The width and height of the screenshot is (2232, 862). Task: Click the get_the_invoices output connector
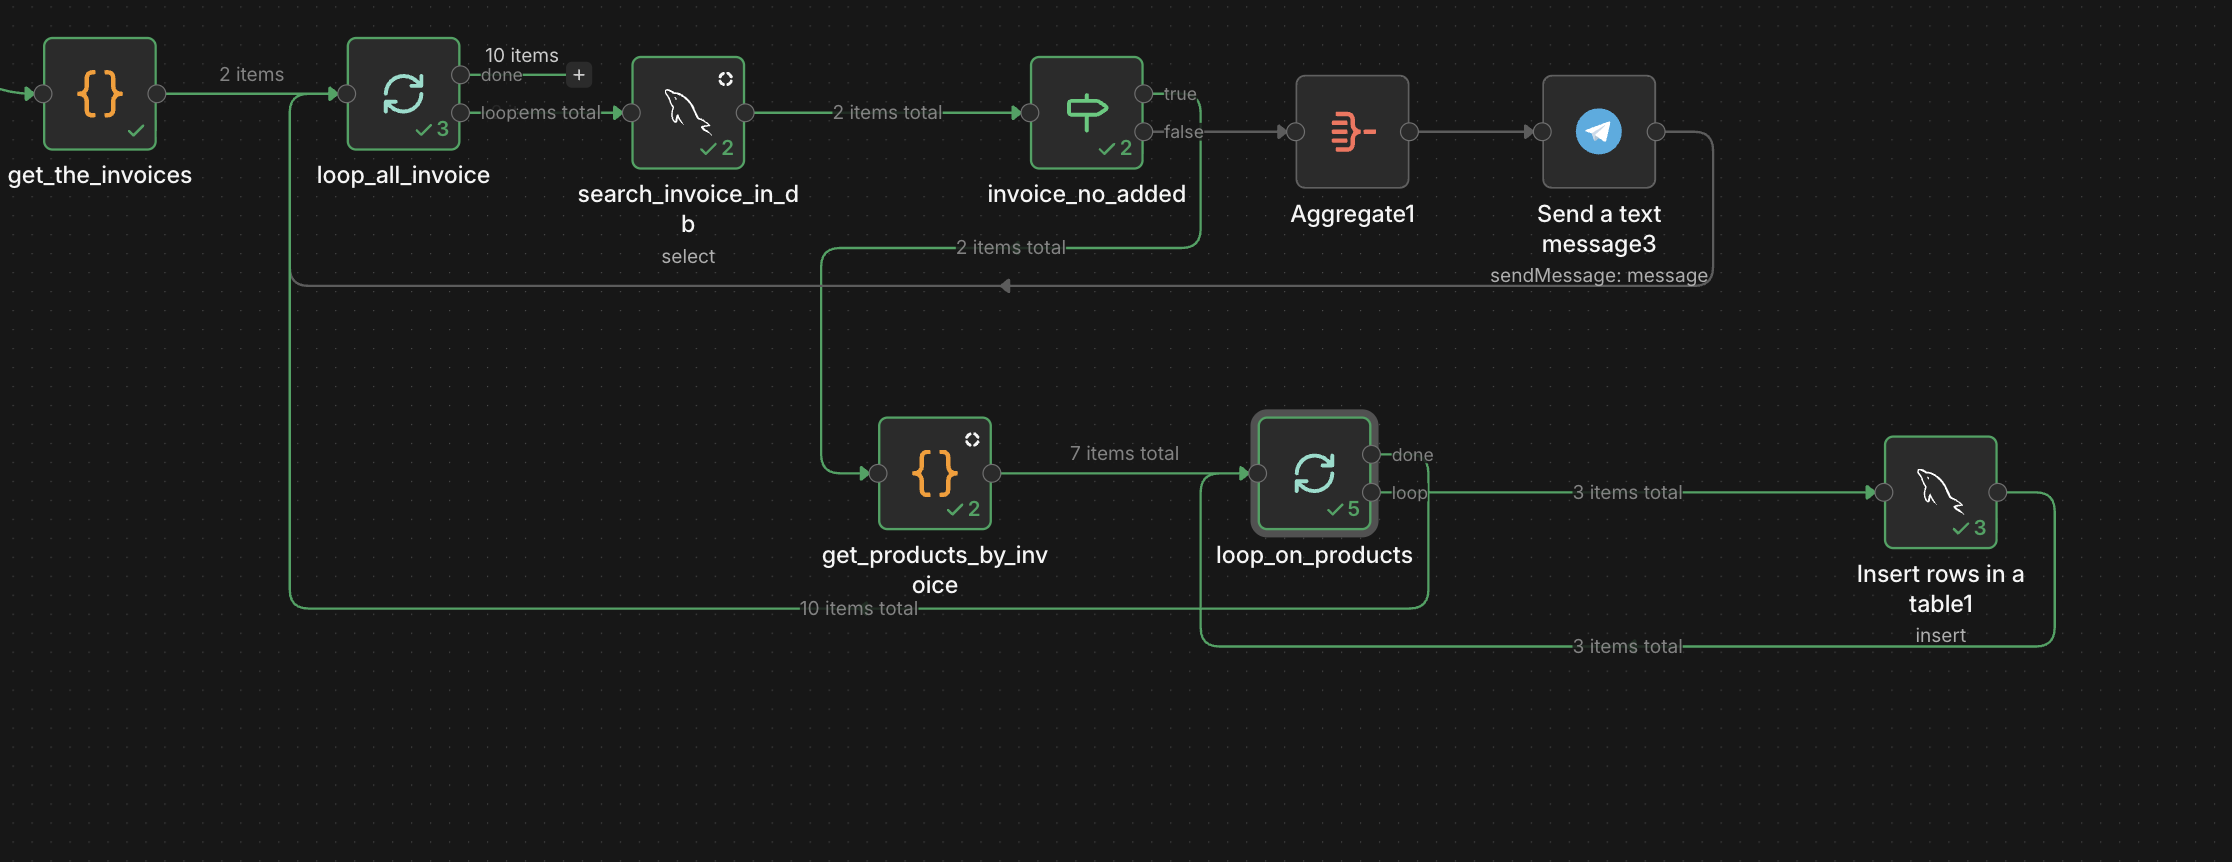[157, 94]
